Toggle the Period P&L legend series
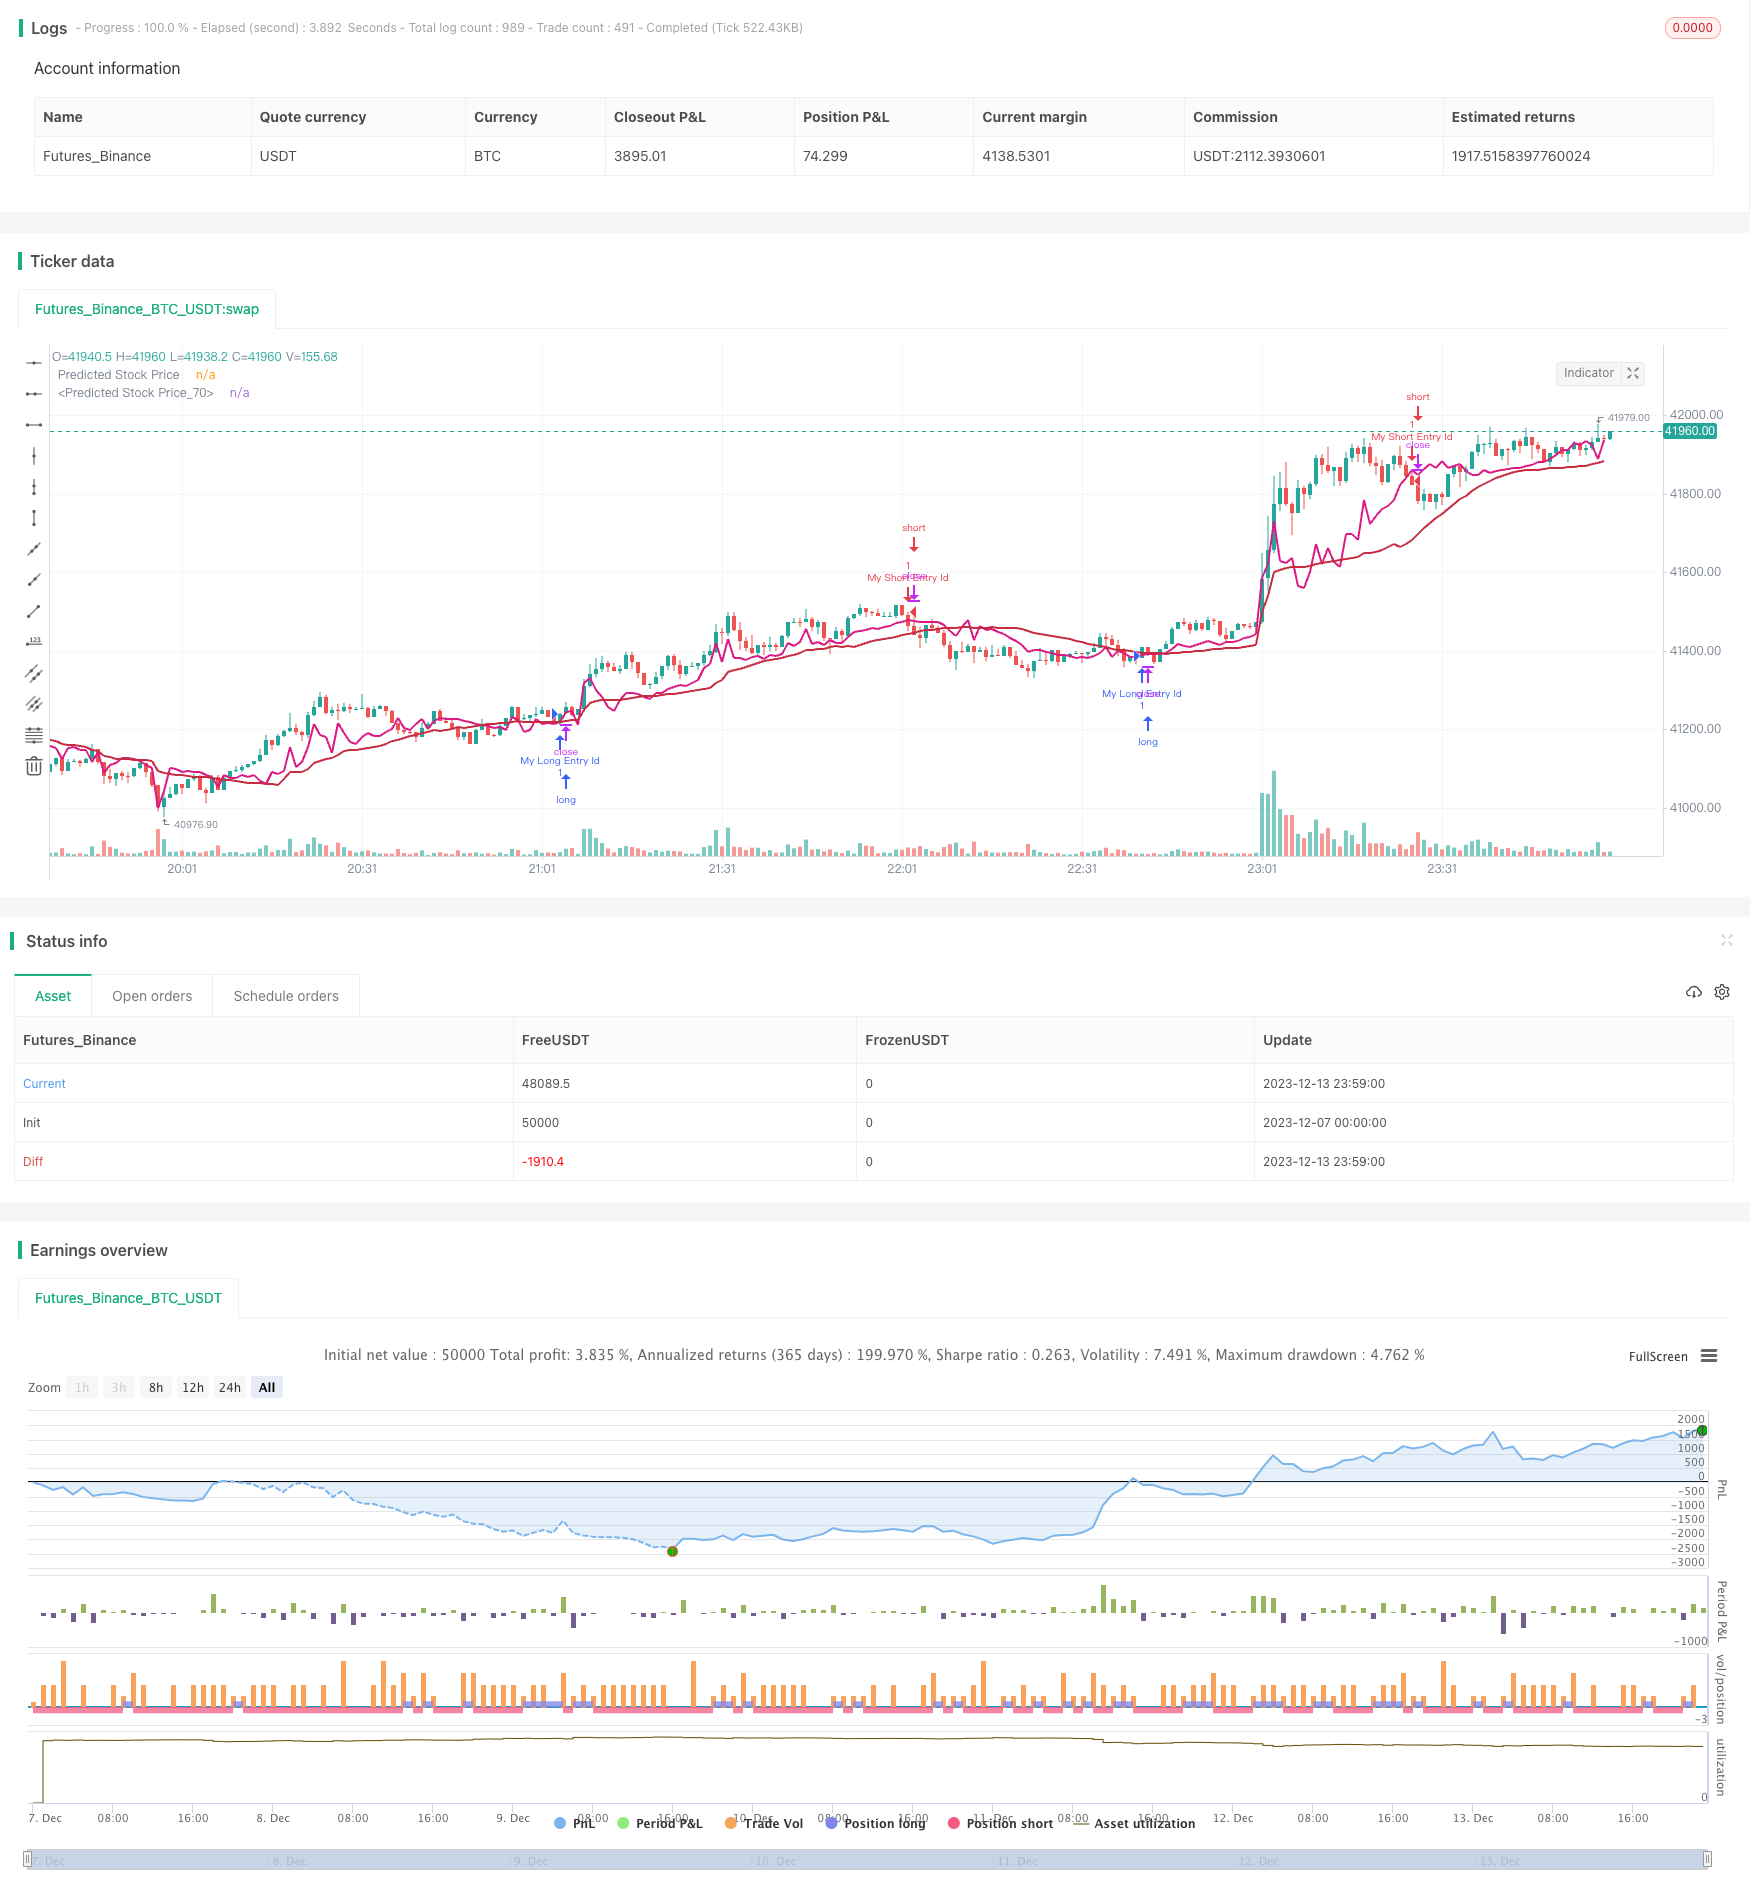The width and height of the screenshot is (1750, 1900). click(660, 1823)
